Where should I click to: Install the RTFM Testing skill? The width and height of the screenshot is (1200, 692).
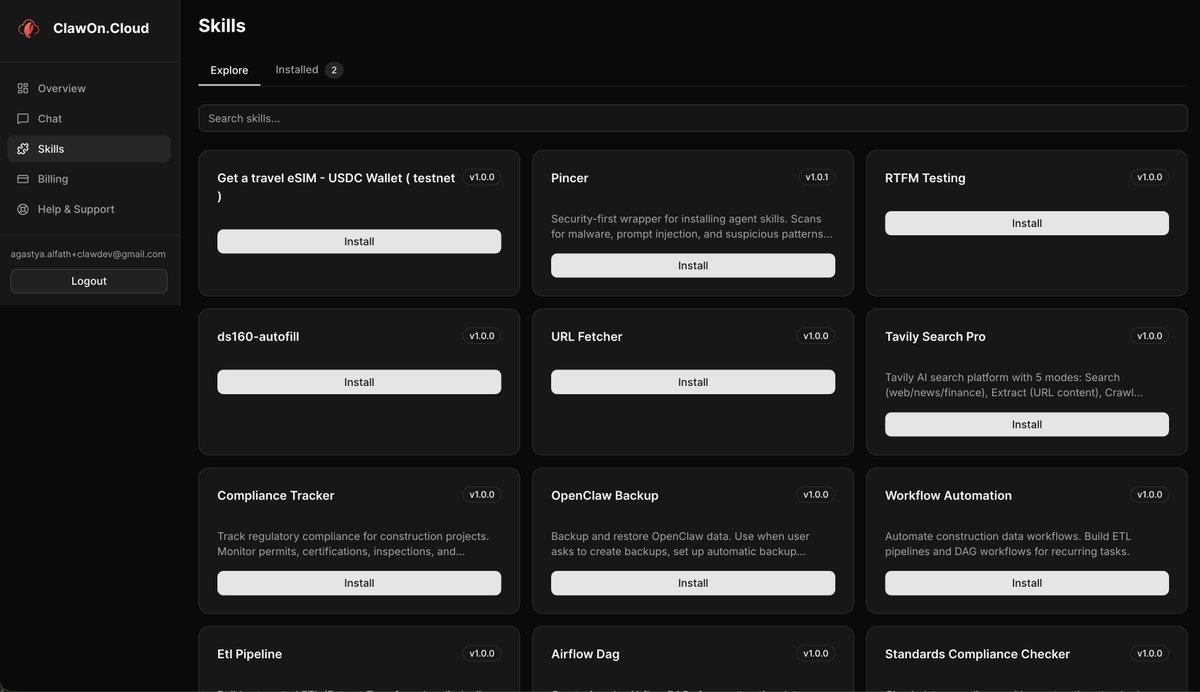[1026, 222]
